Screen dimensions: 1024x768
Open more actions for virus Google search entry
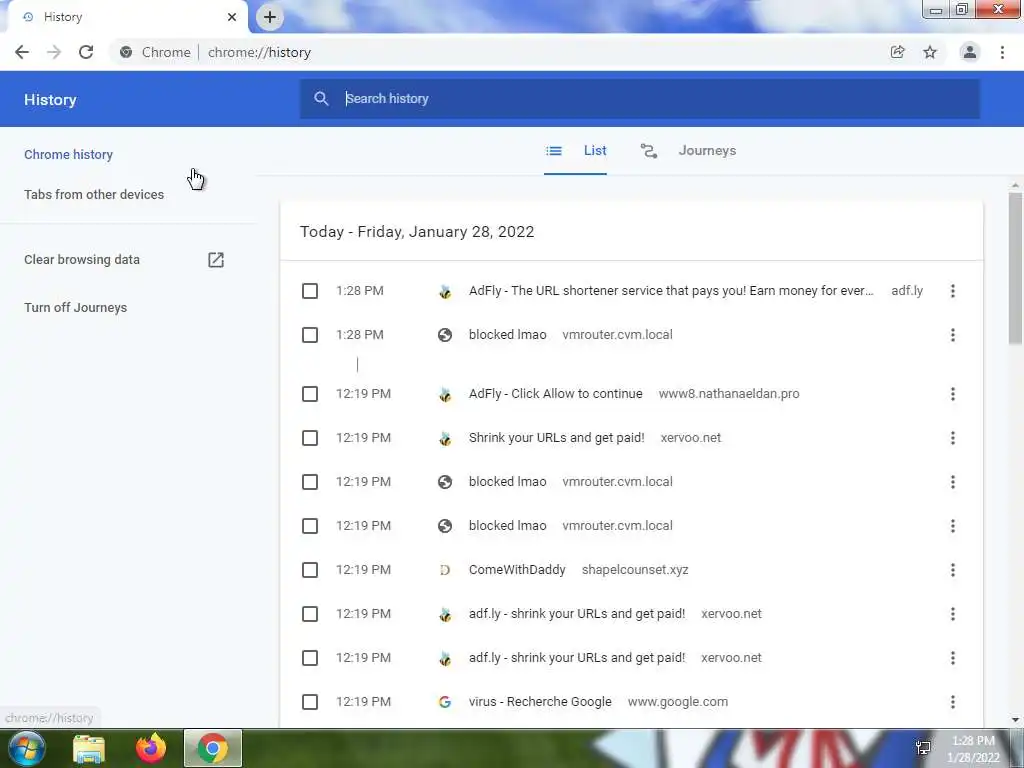[x=953, y=702]
